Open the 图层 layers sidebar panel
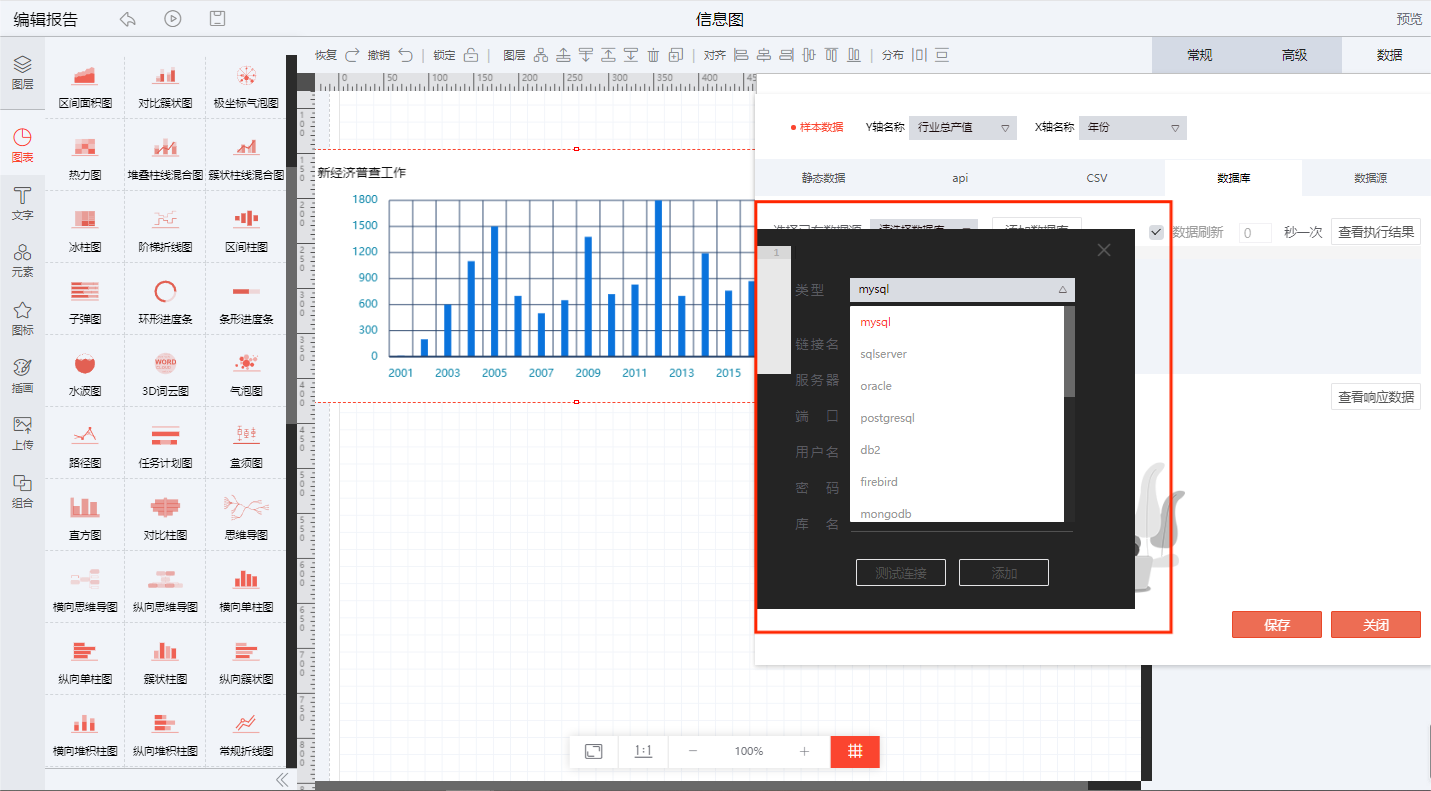 pos(22,74)
